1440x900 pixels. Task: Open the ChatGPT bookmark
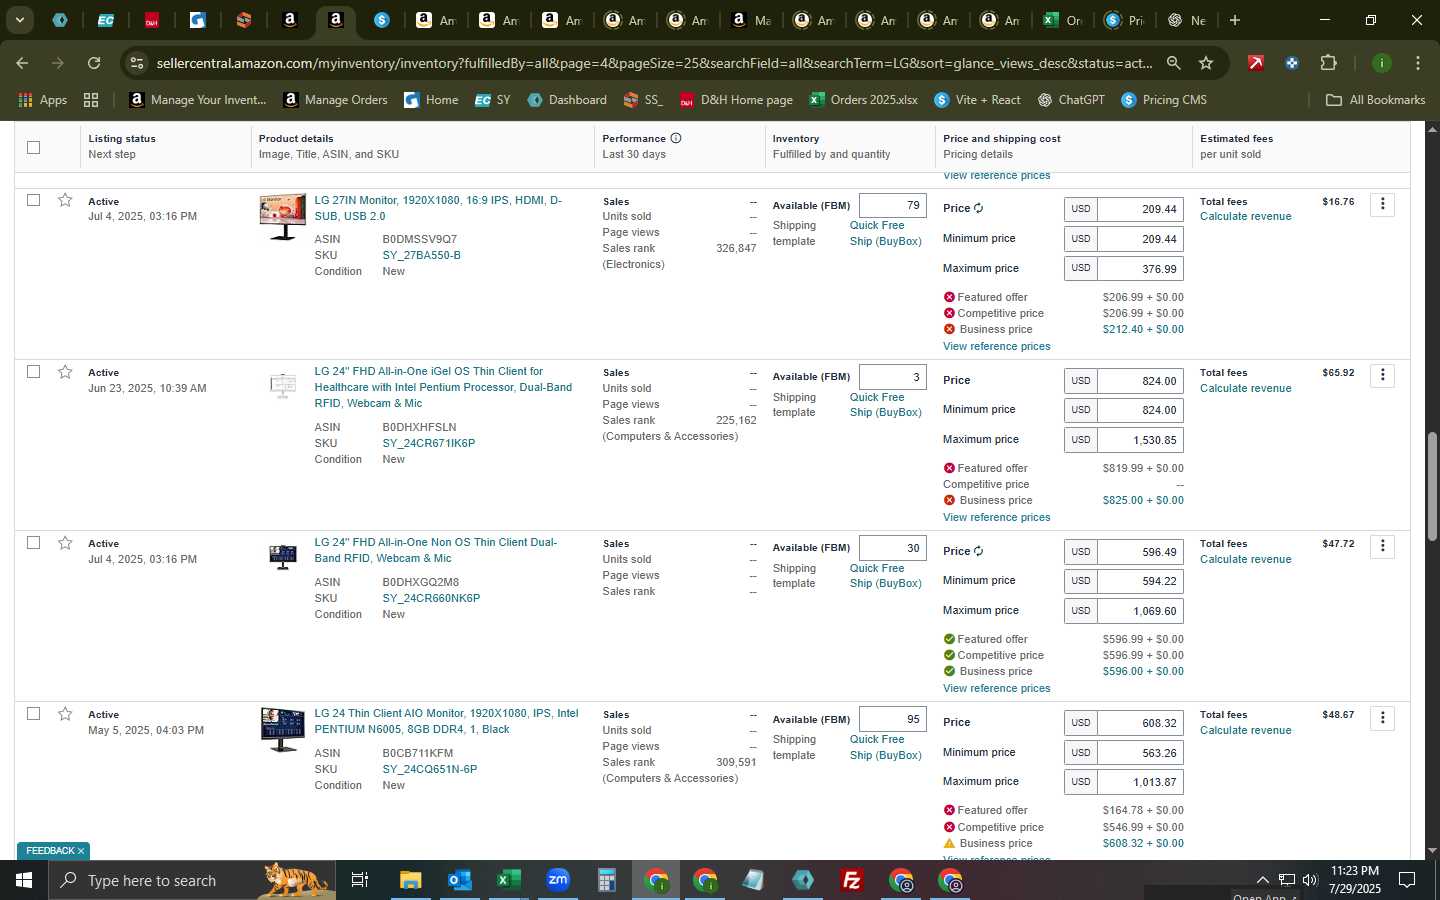click(x=1070, y=100)
